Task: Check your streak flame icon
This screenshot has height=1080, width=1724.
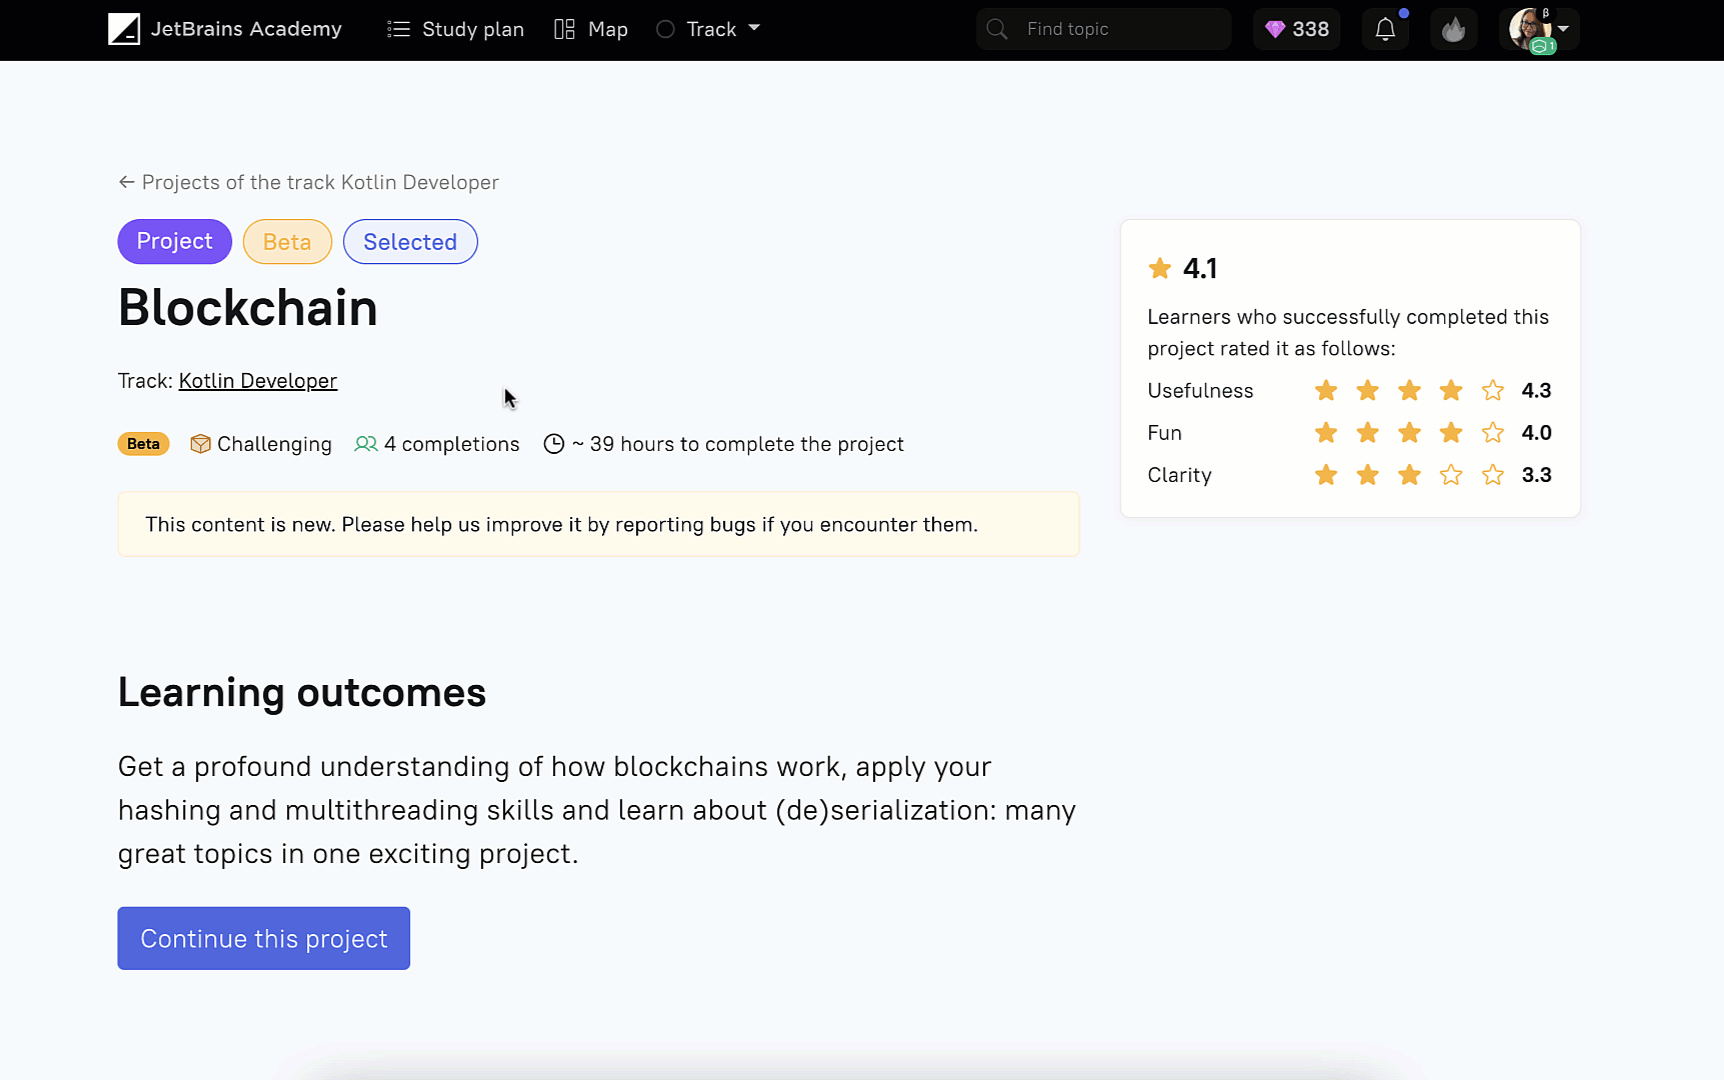Action: pyautogui.click(x=1453, y=29)
